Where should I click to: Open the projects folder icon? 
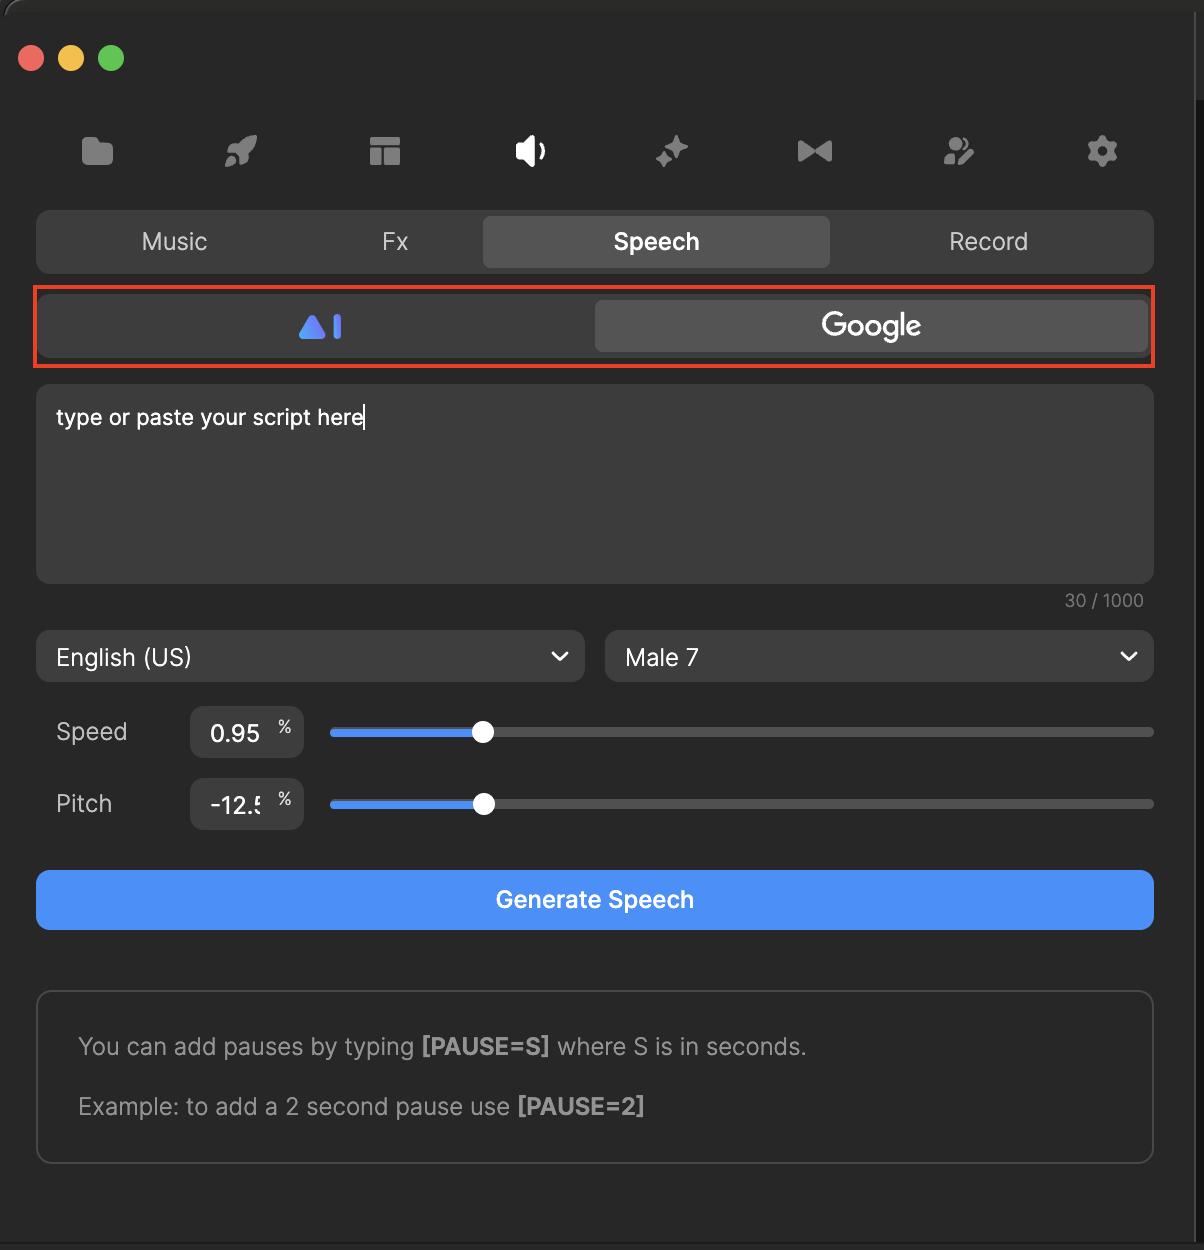click(x=97, y=151)
